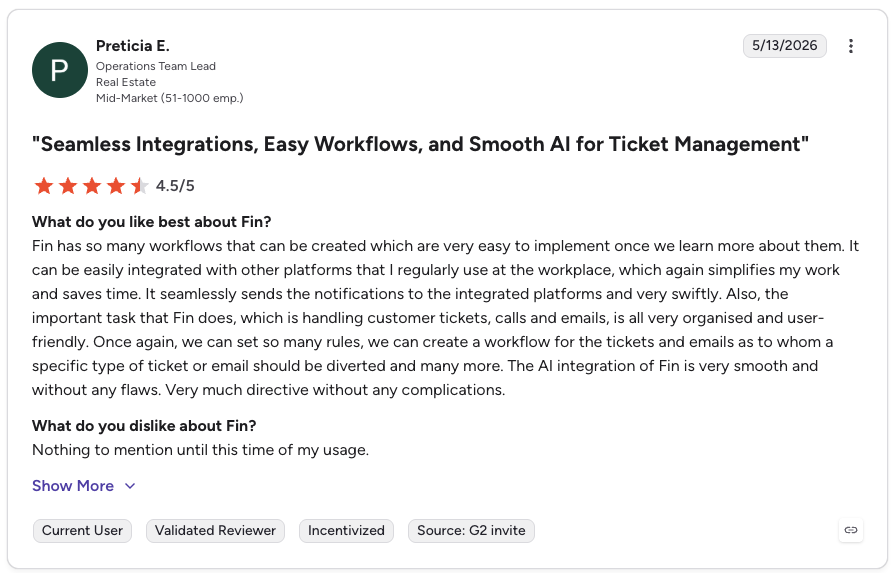
Task: Select the Current User tag
Action: pos(82,531)
